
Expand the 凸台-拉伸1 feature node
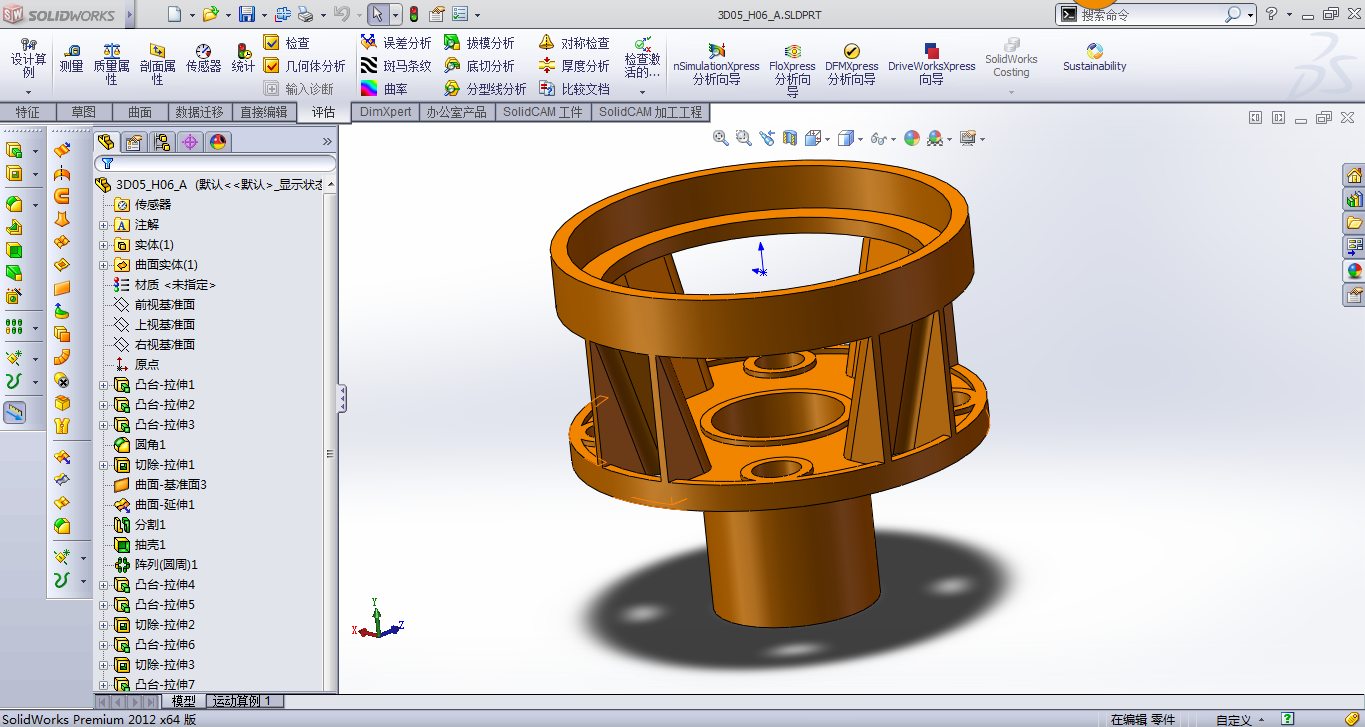103,385
